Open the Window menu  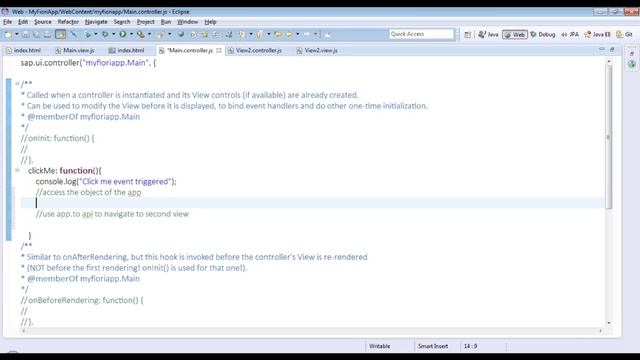[x=188, y=22]
